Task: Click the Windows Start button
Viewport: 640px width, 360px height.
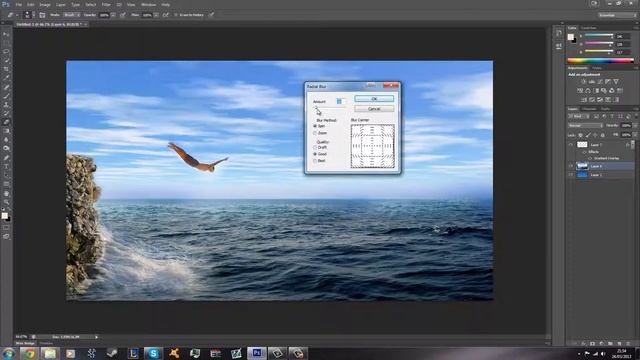Action: [x=8, y=353]
